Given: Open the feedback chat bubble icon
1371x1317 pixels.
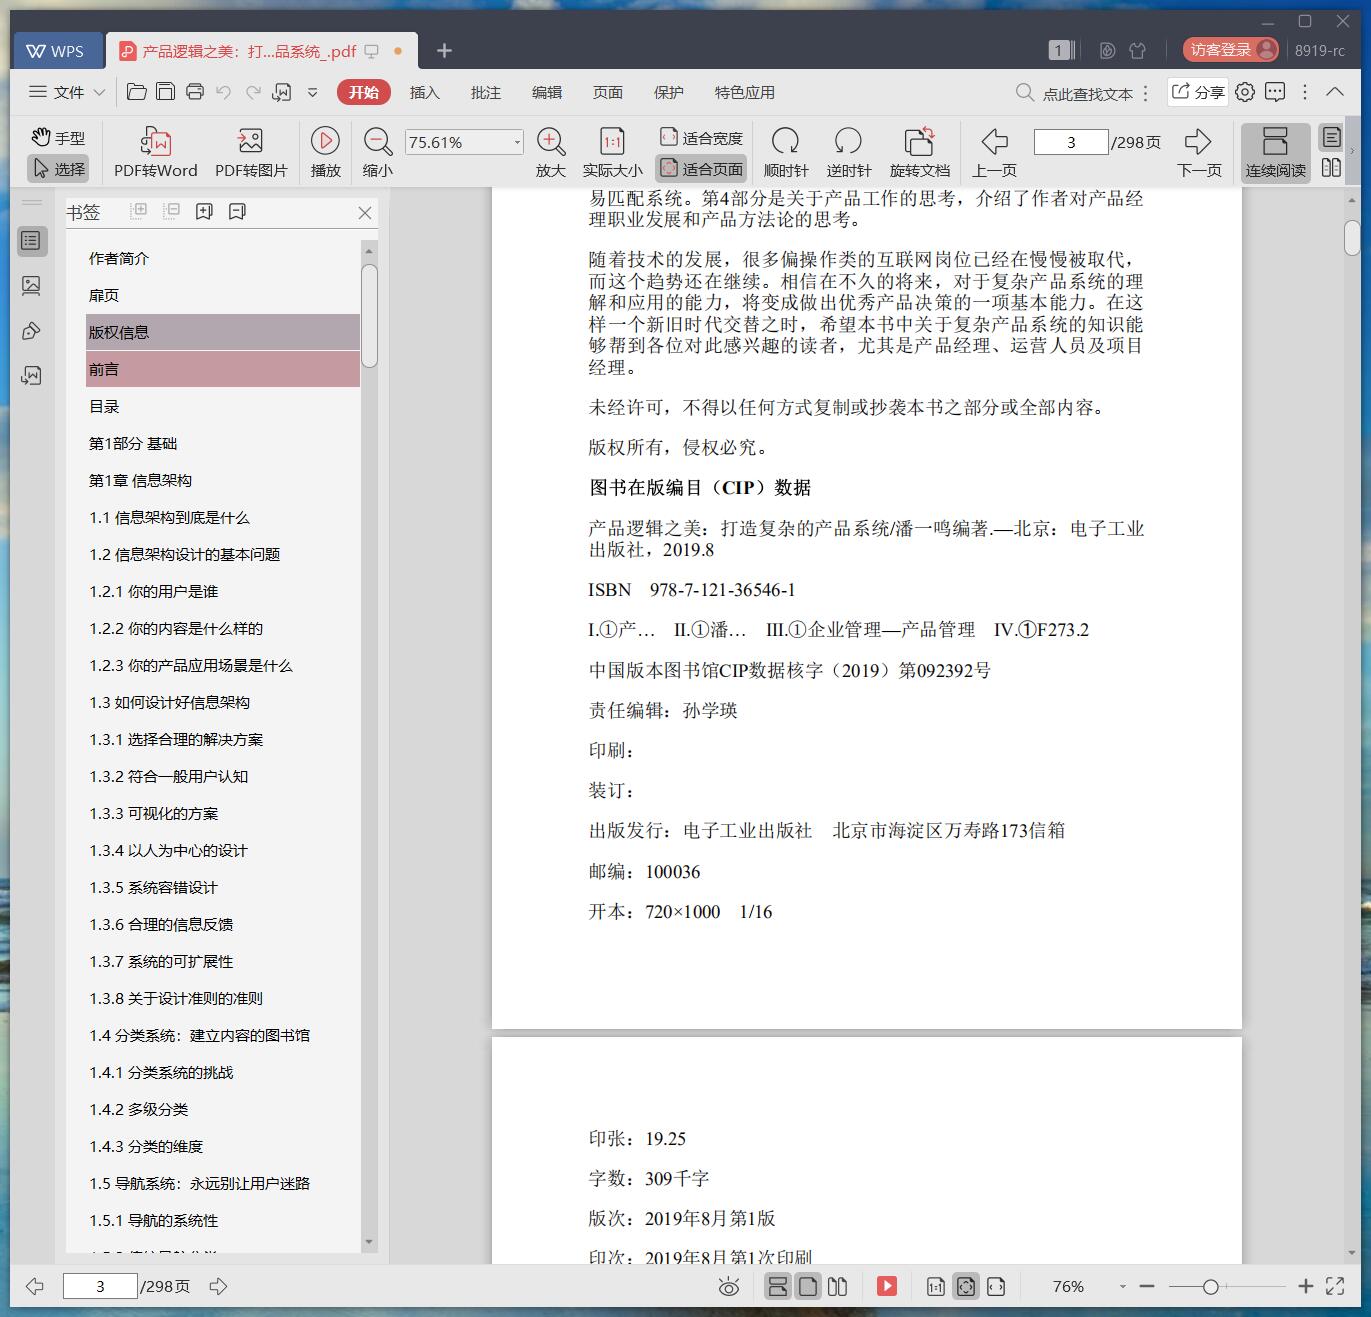Looking at the screenshot, I should [1275, 92].
